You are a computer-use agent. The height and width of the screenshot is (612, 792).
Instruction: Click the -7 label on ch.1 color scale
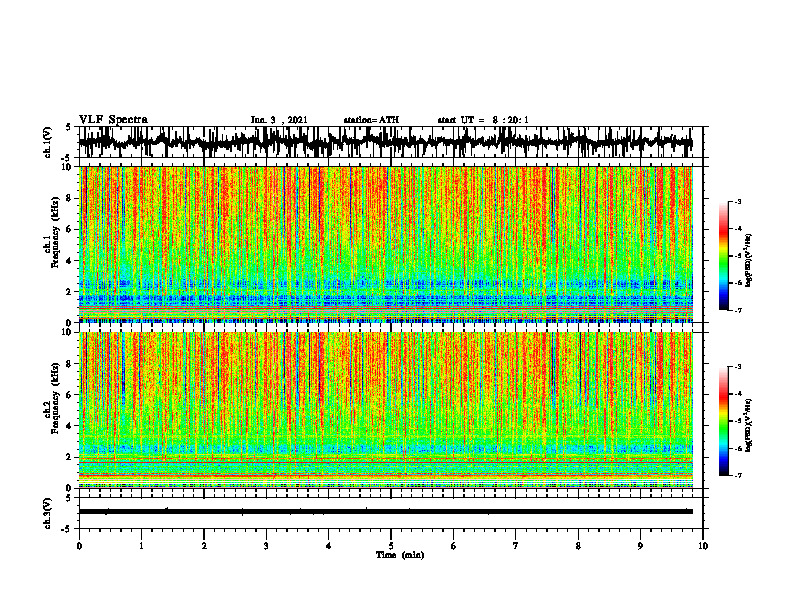click(x=738, y=310)
